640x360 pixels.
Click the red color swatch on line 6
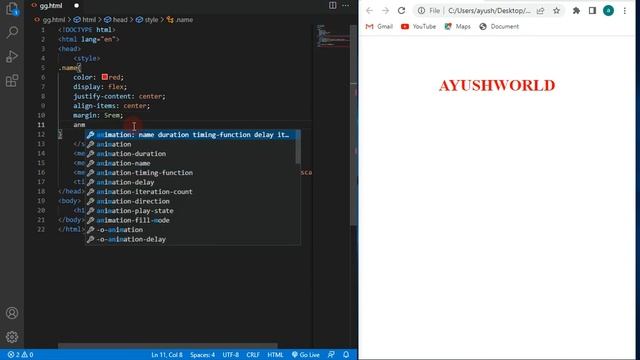click(x=104, y=77)
